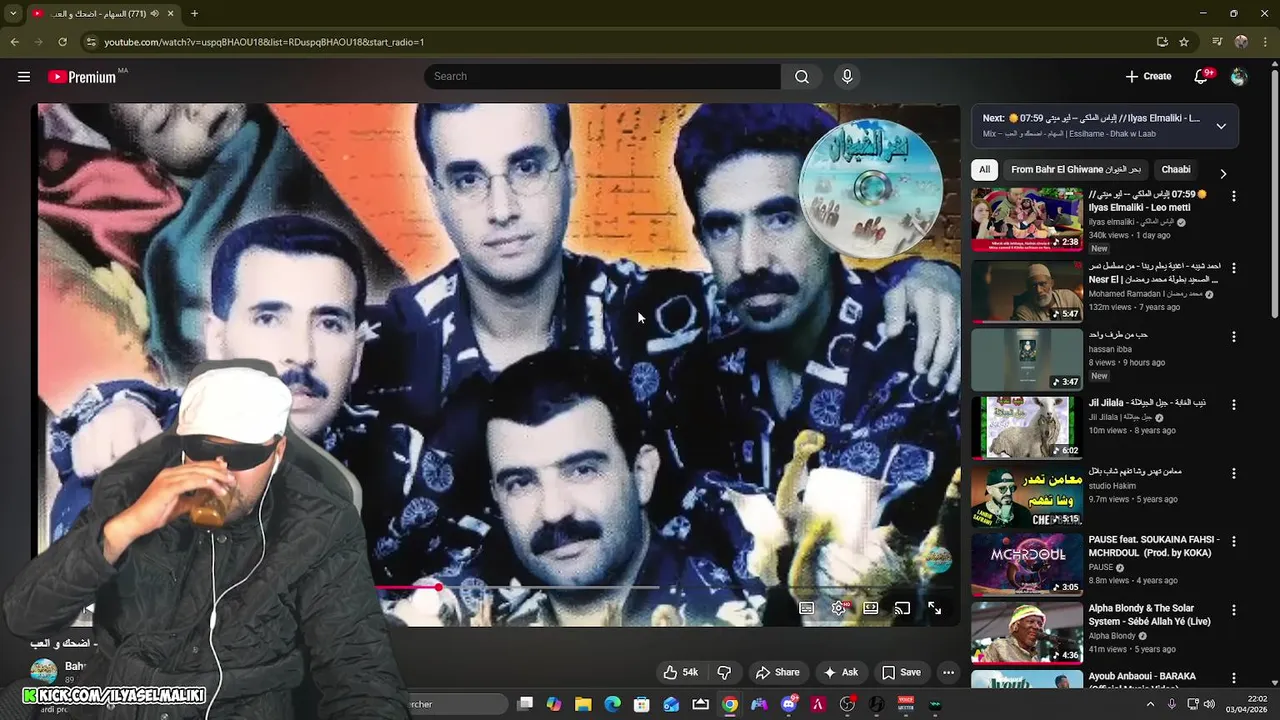Show more filter chips arrow

tap(1223, 173)
